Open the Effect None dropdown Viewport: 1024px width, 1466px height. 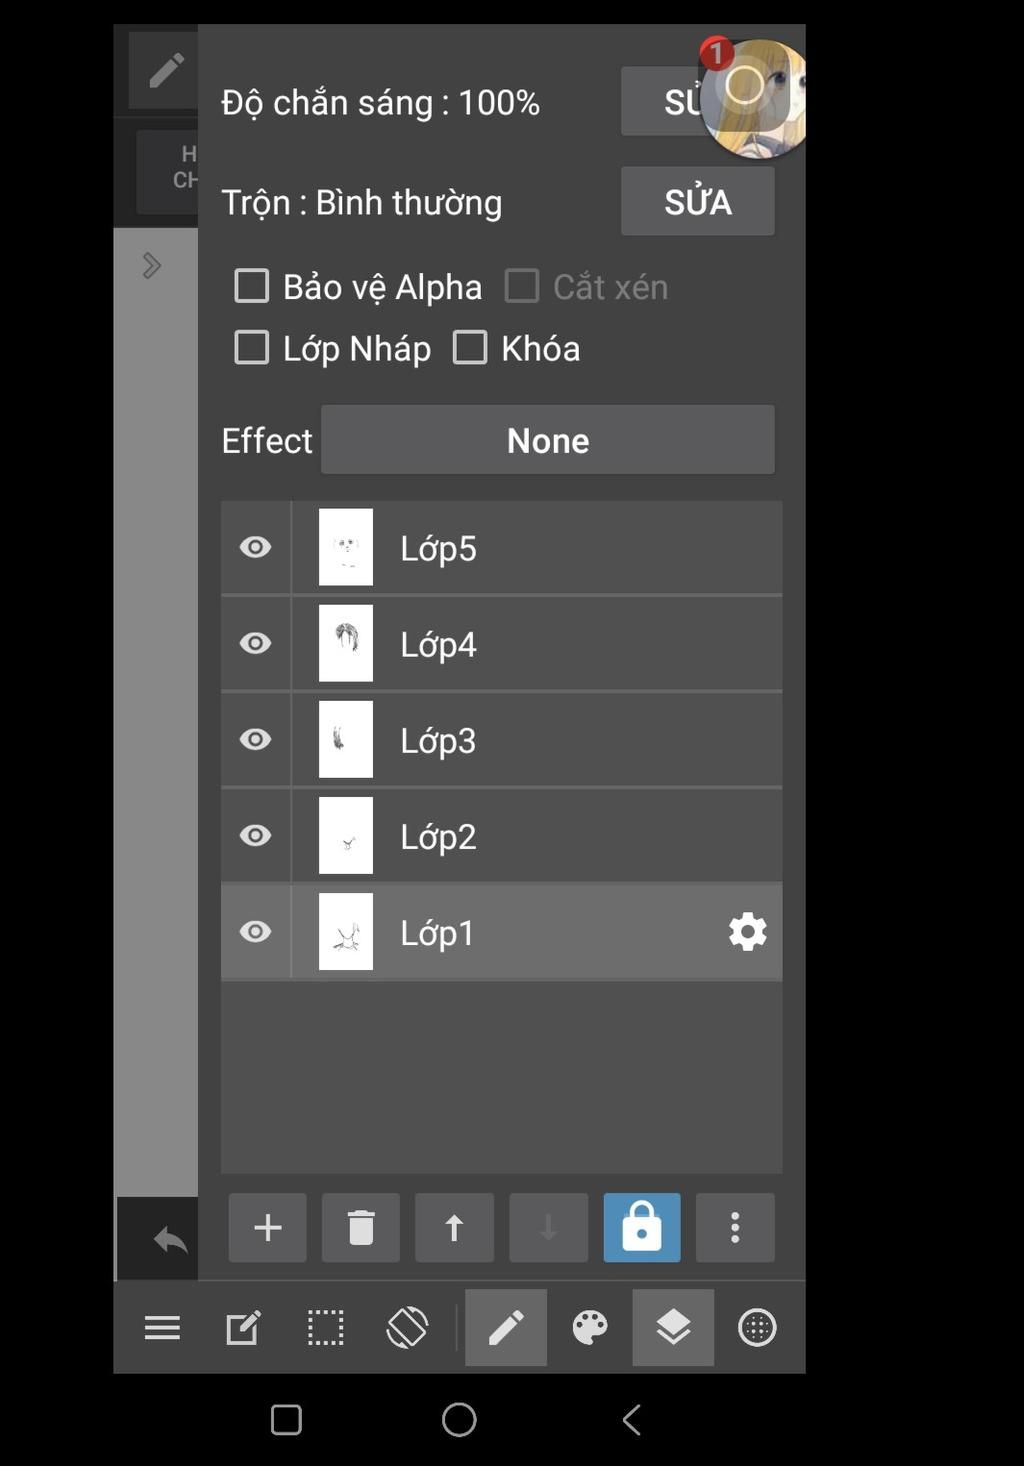pos(547,440)
